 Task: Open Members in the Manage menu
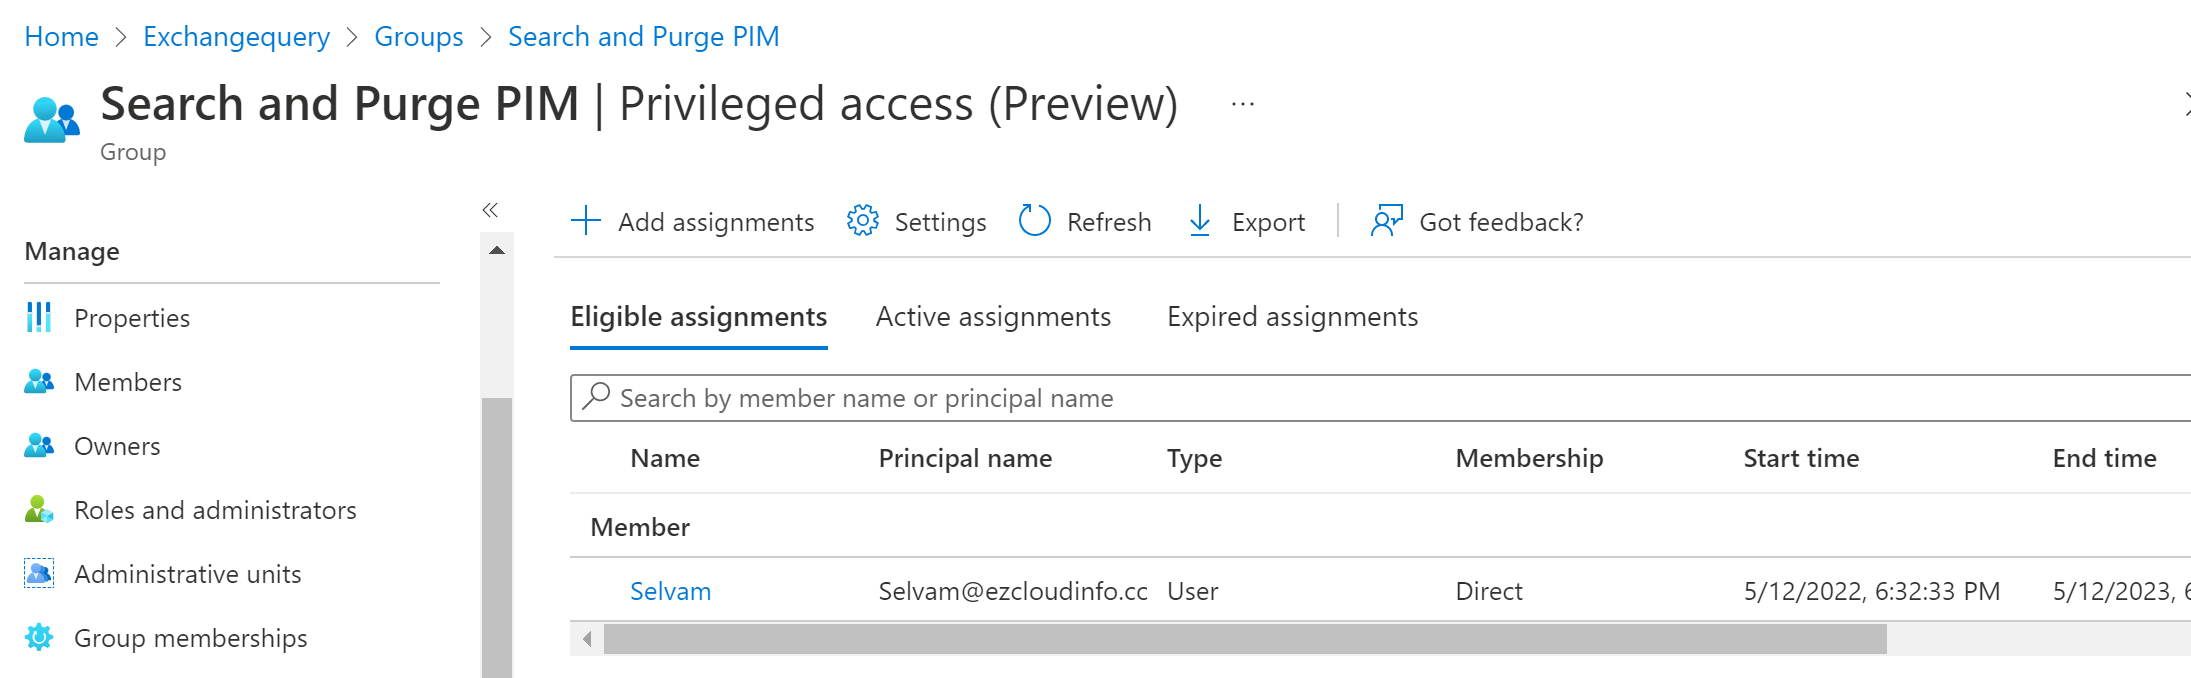tap(127, 382)
